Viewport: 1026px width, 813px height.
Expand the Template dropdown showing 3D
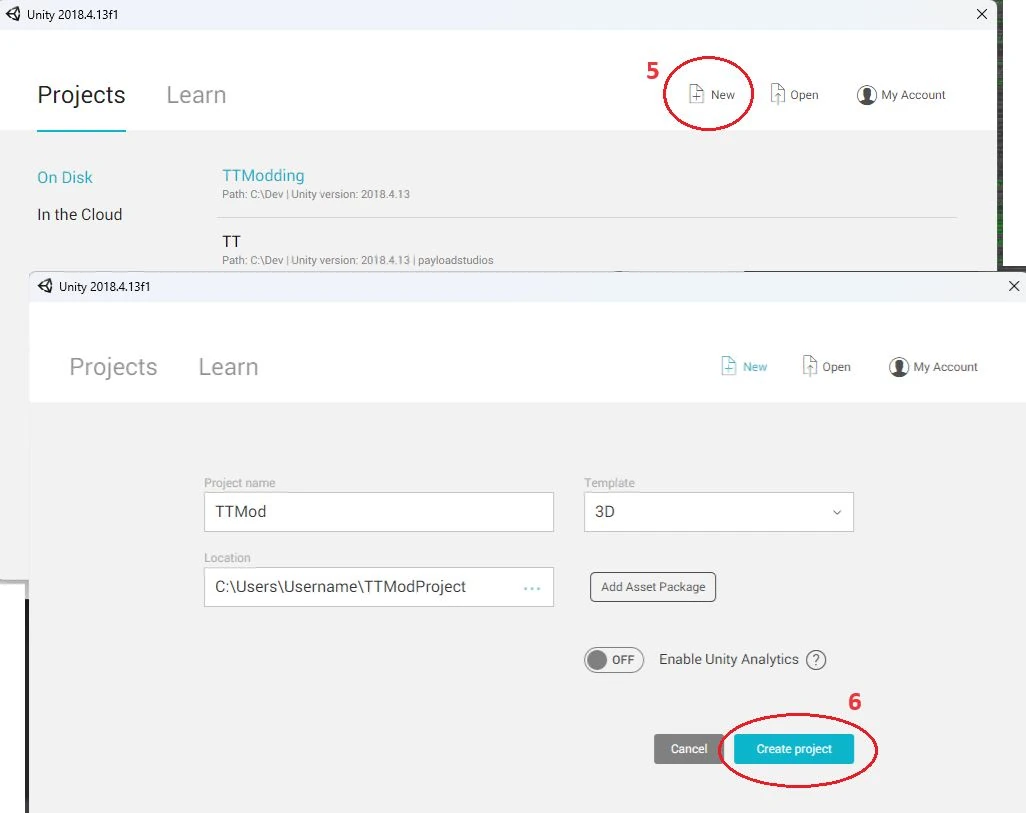(718, 512)
